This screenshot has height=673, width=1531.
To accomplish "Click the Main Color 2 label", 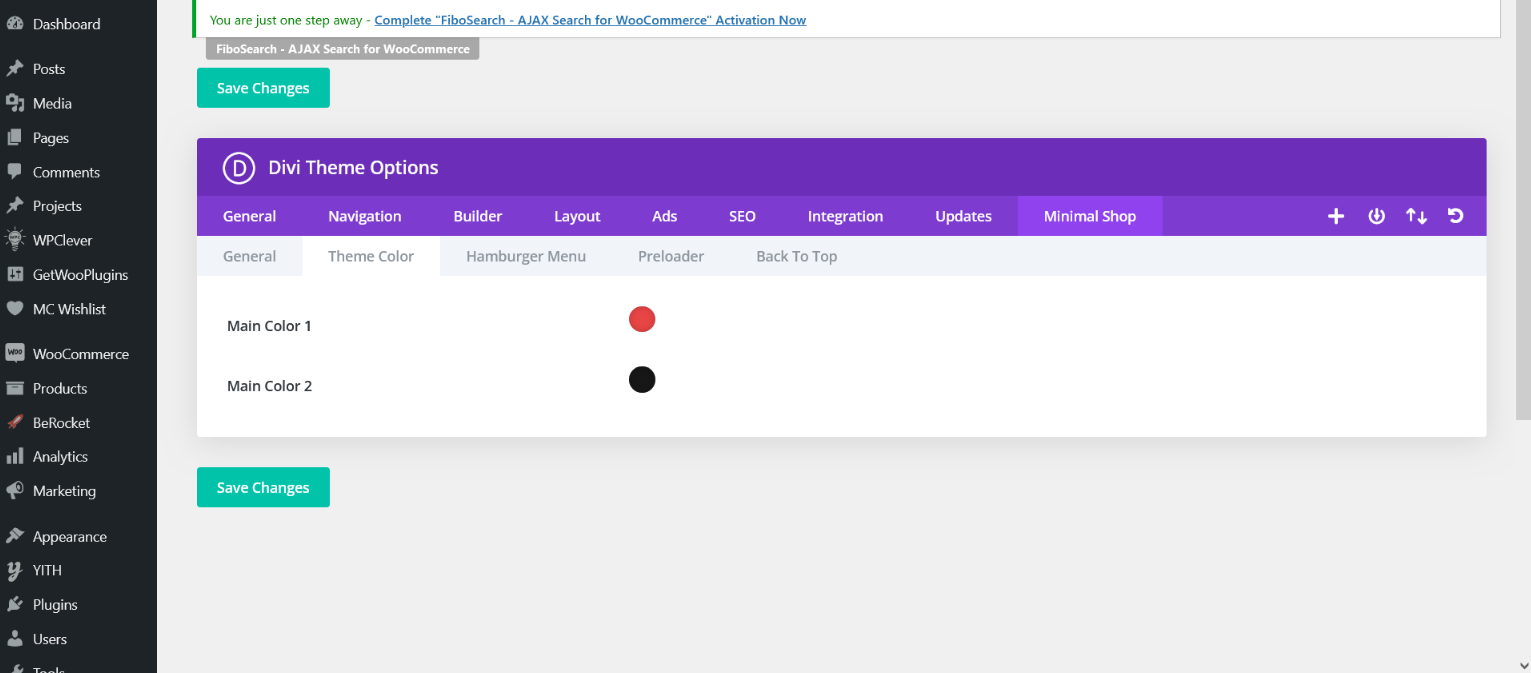I will 269,386.
